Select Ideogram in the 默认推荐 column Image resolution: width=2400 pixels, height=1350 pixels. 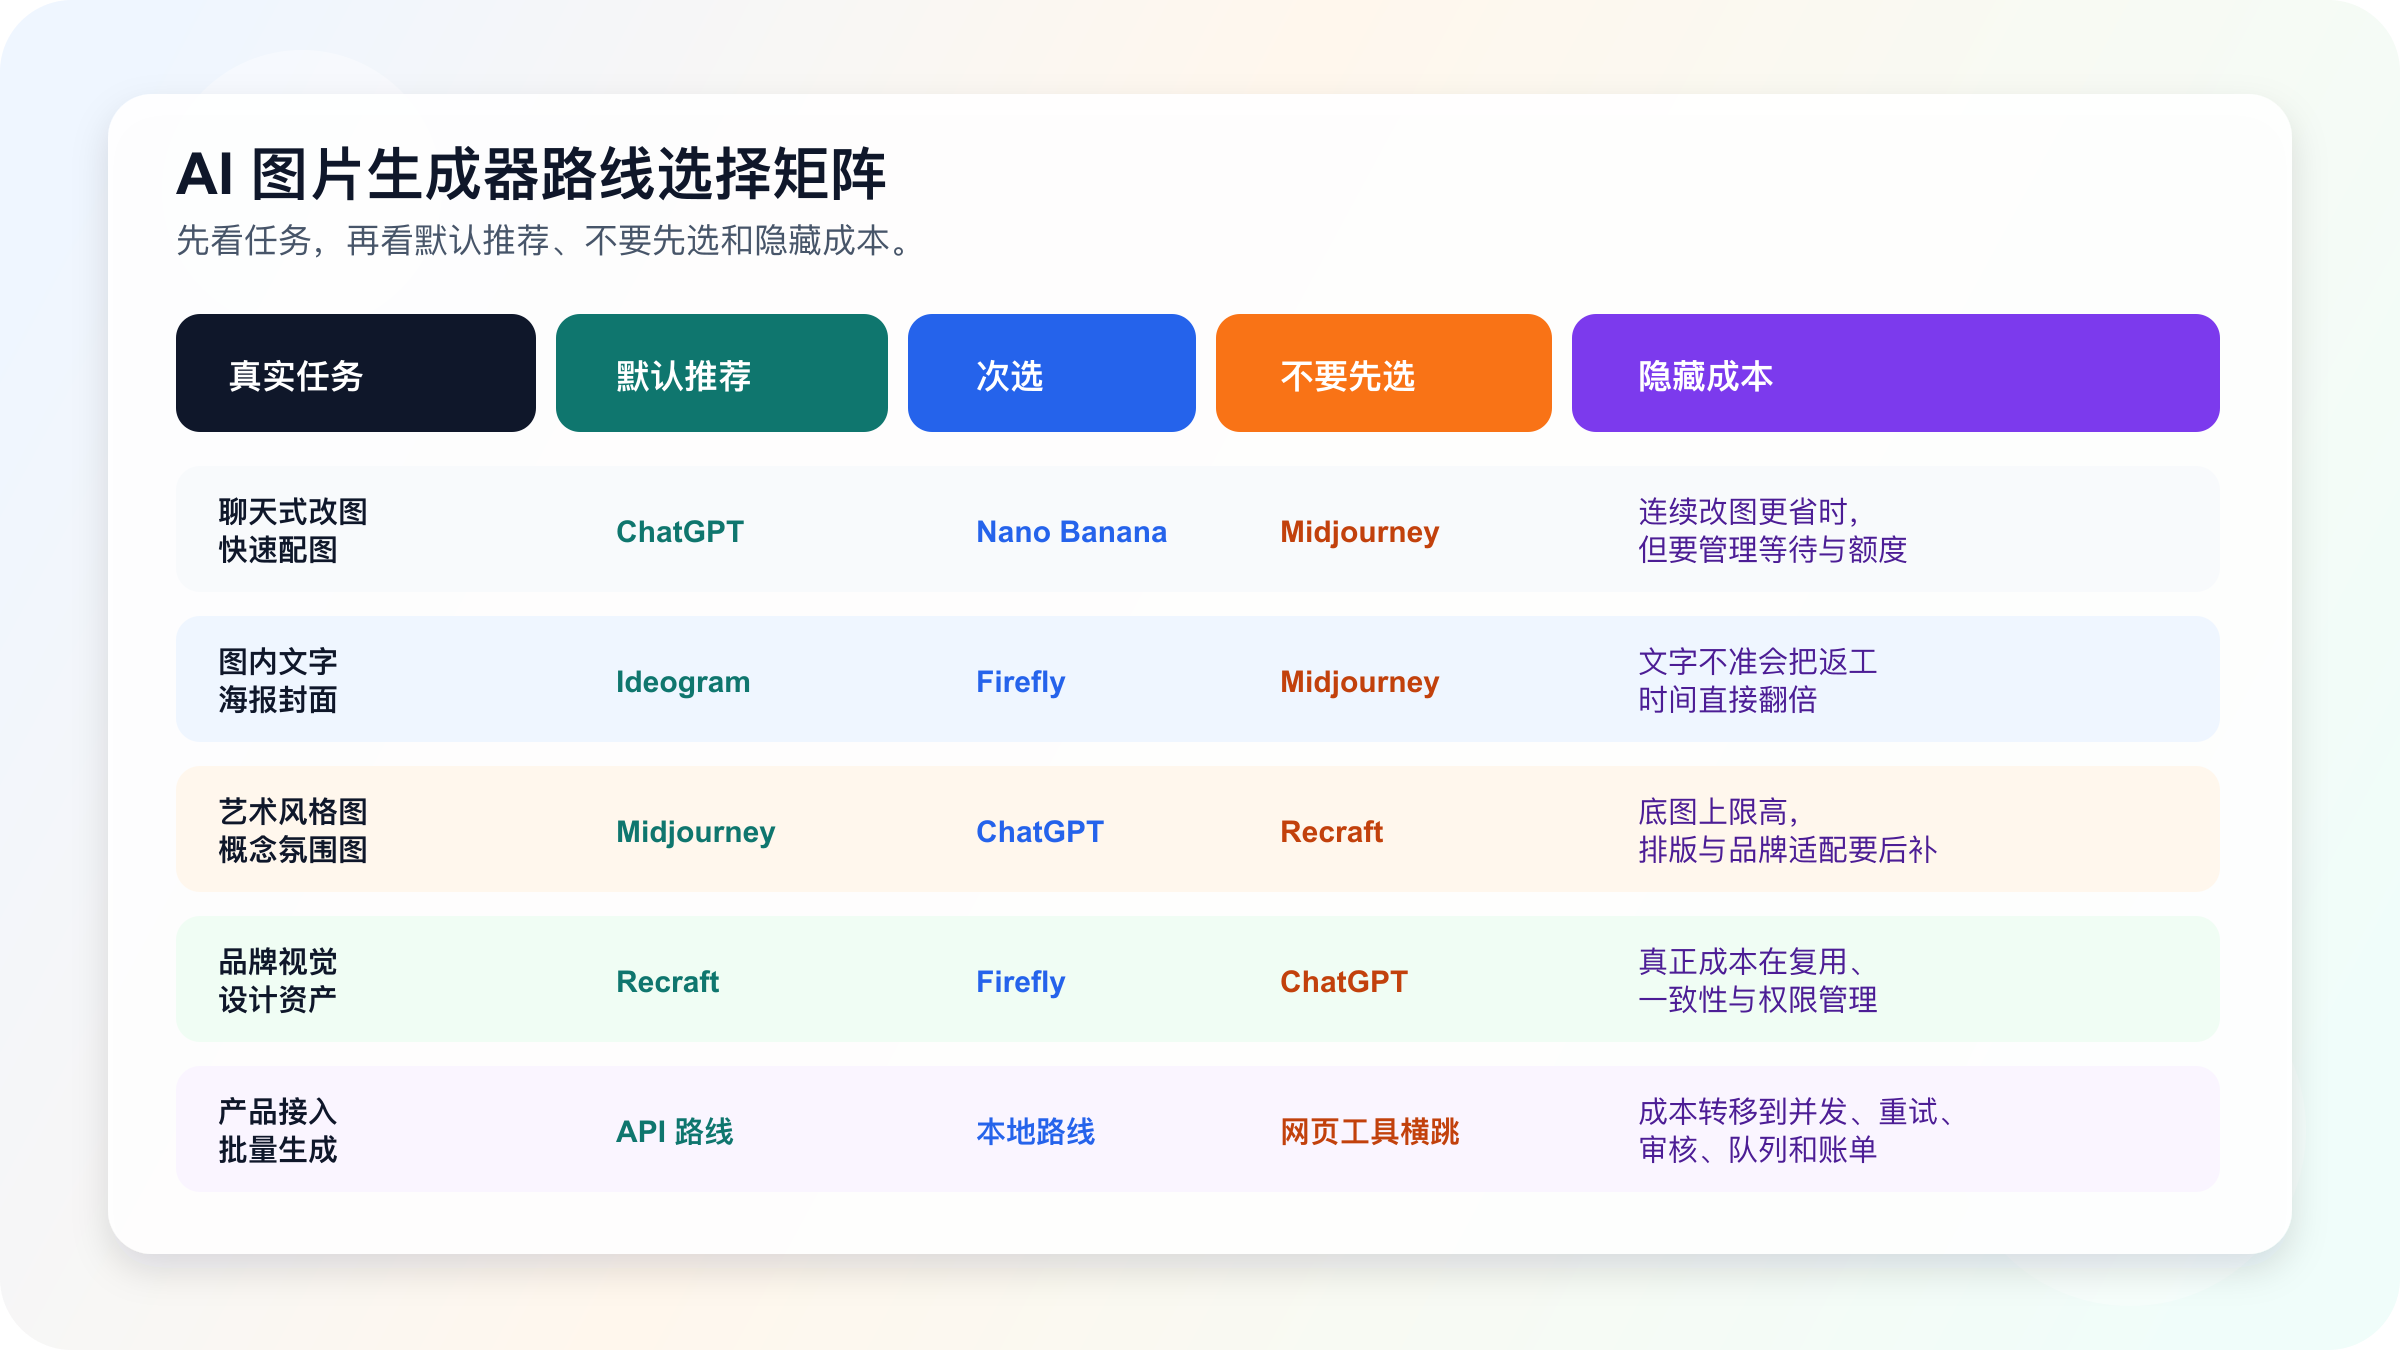coord(683,681)
